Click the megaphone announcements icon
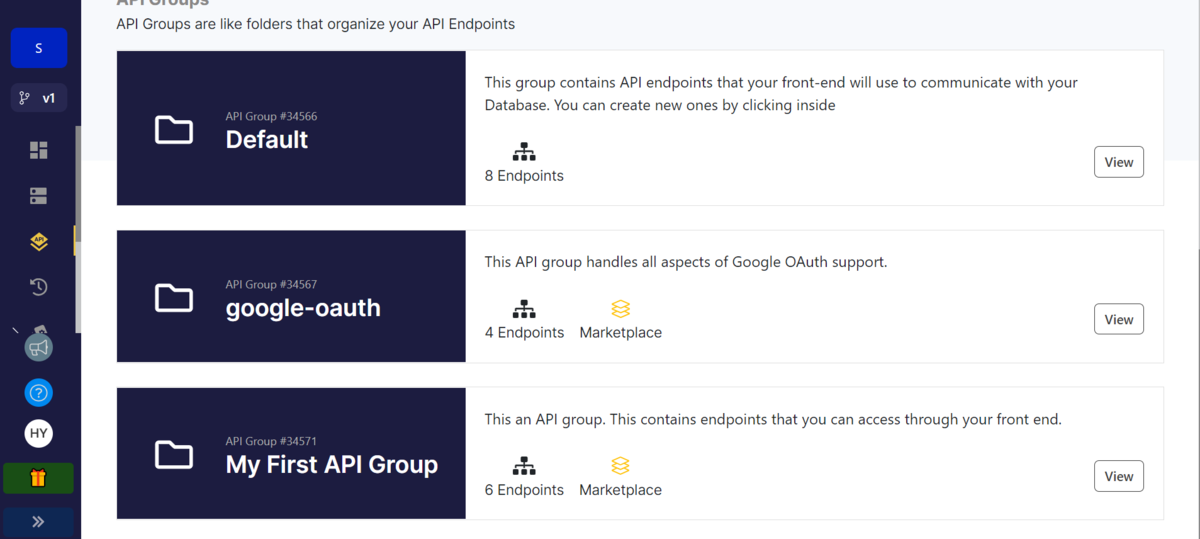 tap(39, 347)
